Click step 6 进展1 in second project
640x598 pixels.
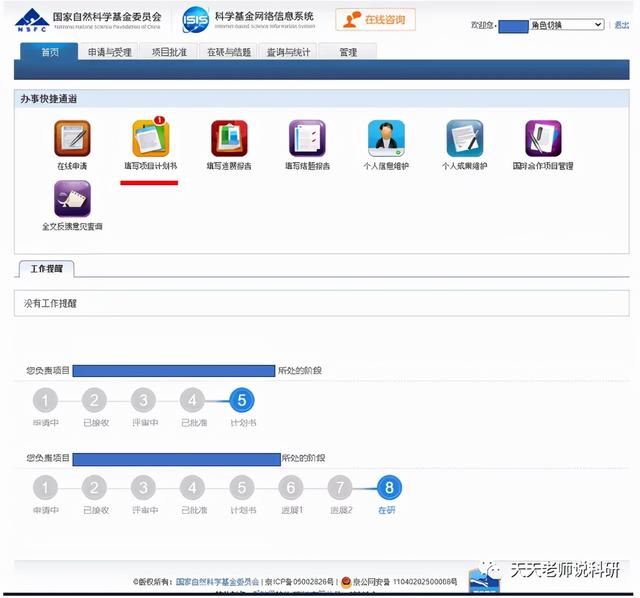coord(291,488)
